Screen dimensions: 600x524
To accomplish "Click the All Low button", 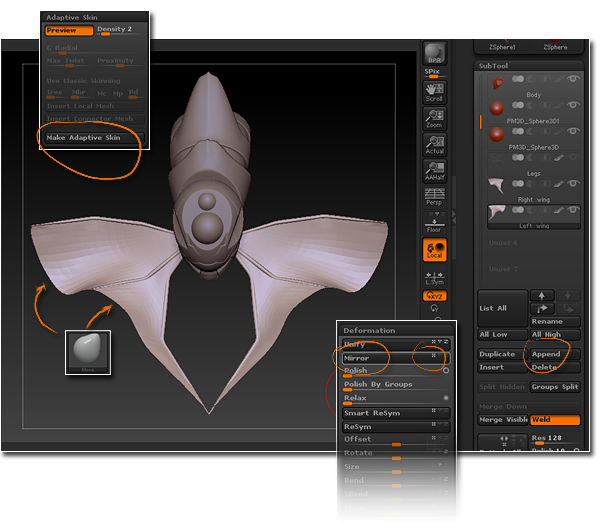I will [502, 335].
